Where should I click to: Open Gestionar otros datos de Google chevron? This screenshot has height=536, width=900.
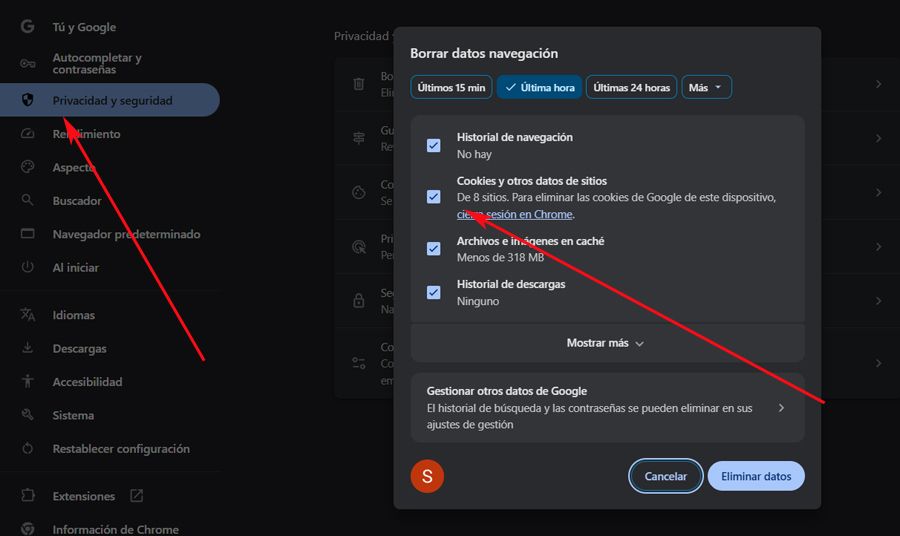click(781, 407)
